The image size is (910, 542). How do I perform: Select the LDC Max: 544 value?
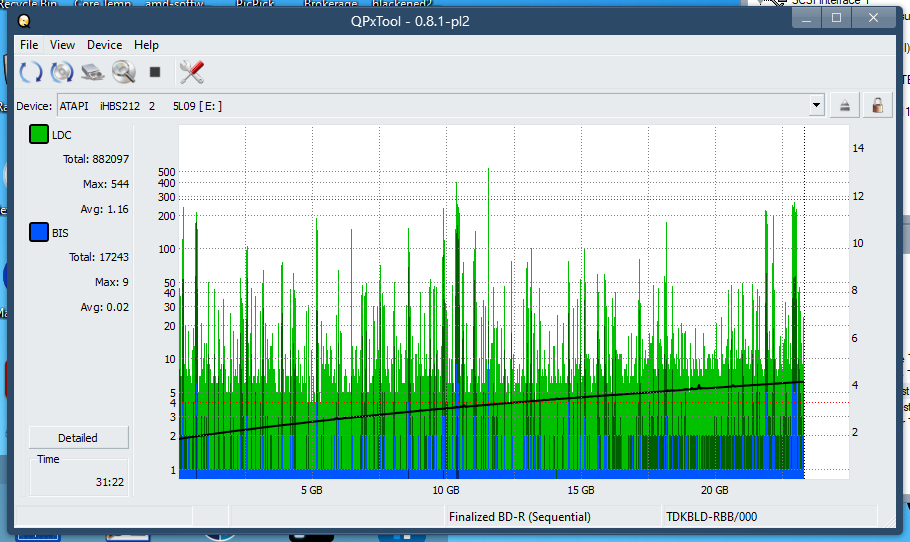click(106, 184)
